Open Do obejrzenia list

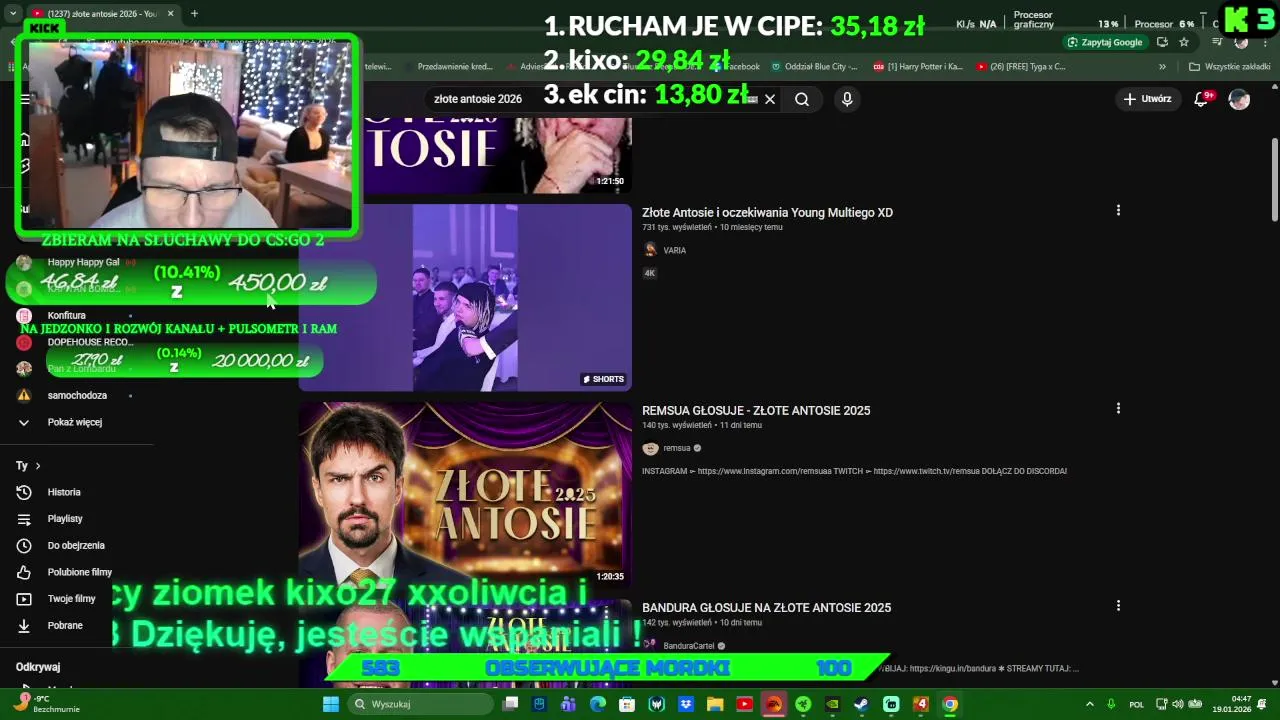pos(76,545)
